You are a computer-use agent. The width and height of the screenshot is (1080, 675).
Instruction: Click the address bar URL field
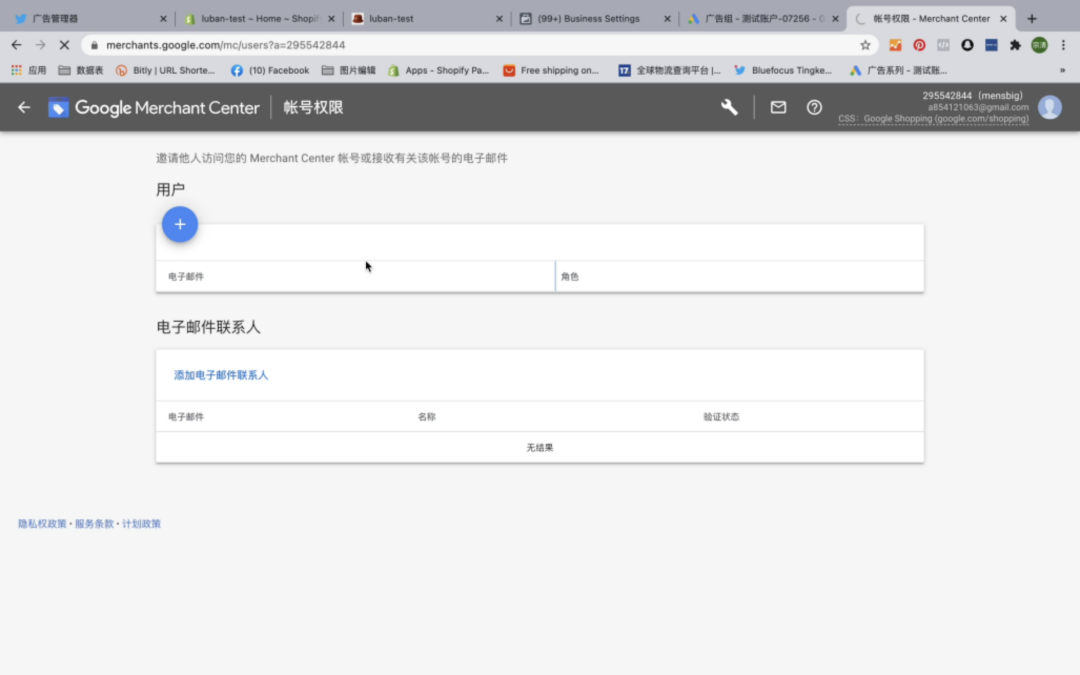point(479,45)
